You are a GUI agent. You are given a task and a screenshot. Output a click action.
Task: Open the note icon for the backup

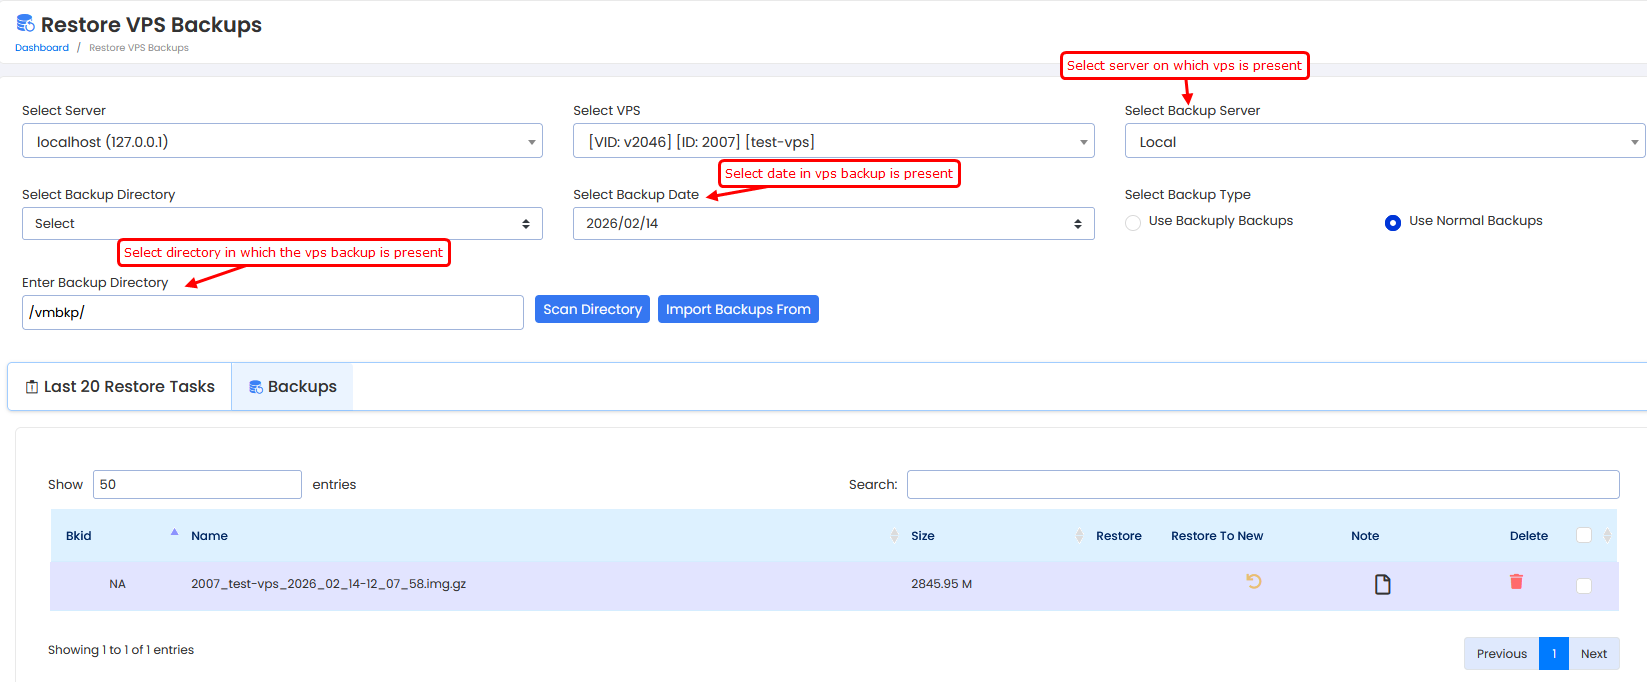tap(1382, 584)
